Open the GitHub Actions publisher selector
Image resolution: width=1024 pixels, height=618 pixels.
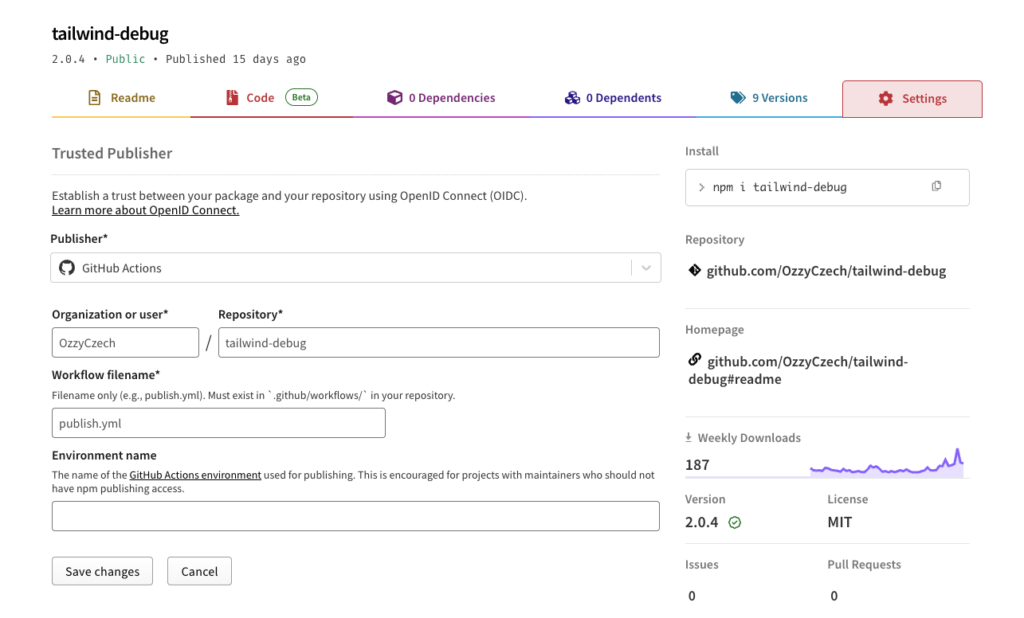click(340, 268)
